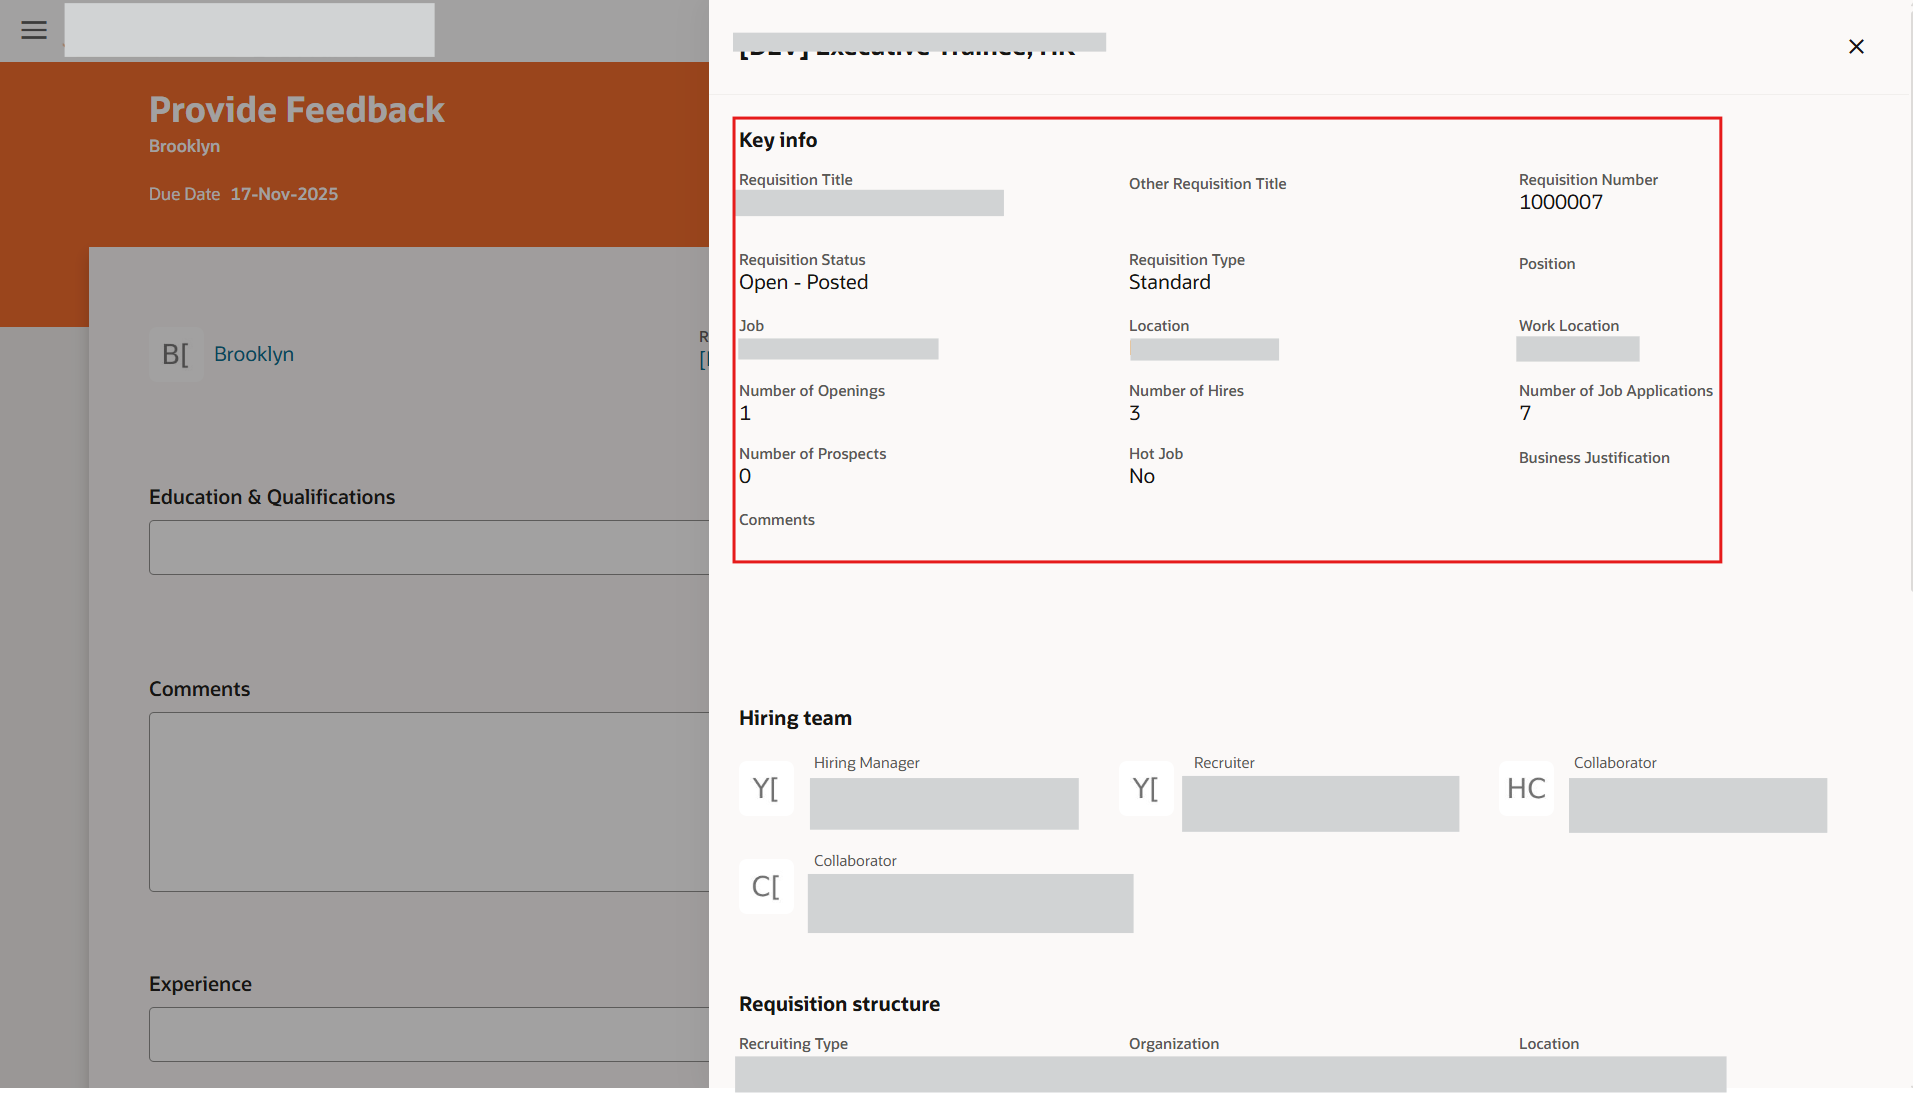
Task: Click the Number of Prospects label
Action: (812, 454)
